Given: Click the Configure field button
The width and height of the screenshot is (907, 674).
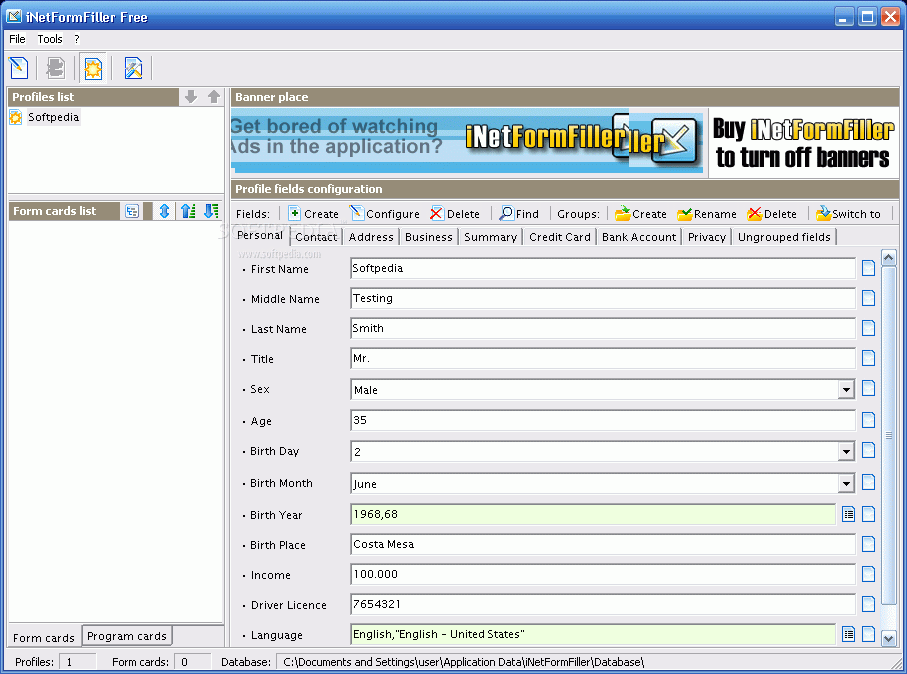Looking at the screenshot, I should 385,214.
